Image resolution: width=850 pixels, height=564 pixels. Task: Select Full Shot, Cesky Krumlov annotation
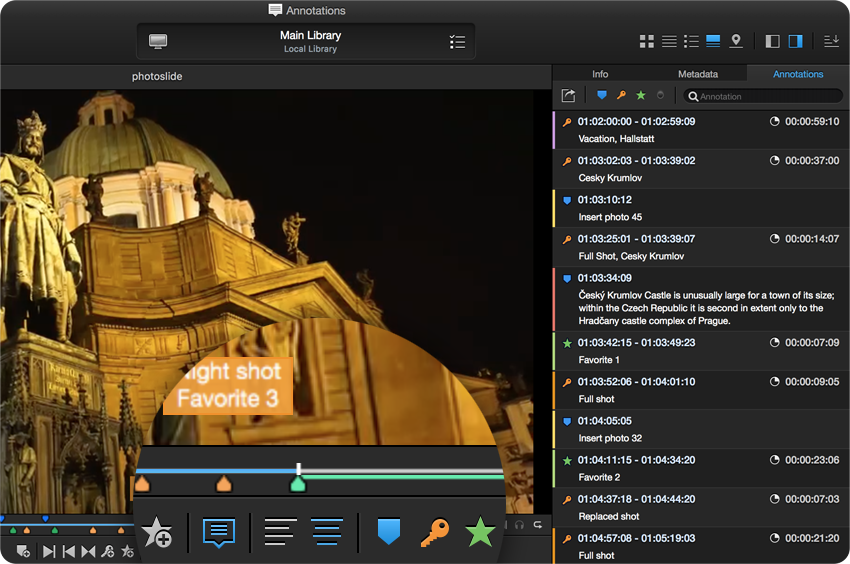coord(701,247)
